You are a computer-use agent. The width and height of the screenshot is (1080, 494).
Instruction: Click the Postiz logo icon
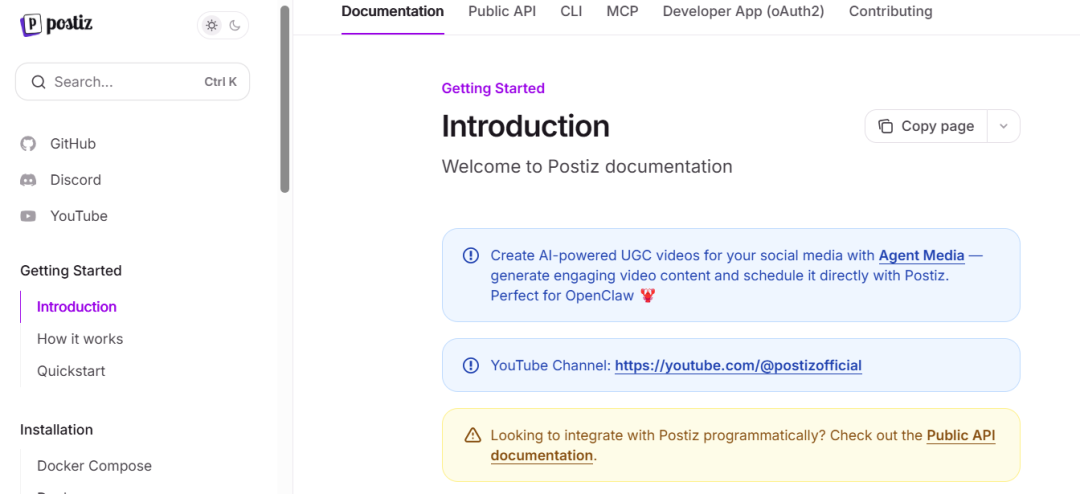click(31, 25)
